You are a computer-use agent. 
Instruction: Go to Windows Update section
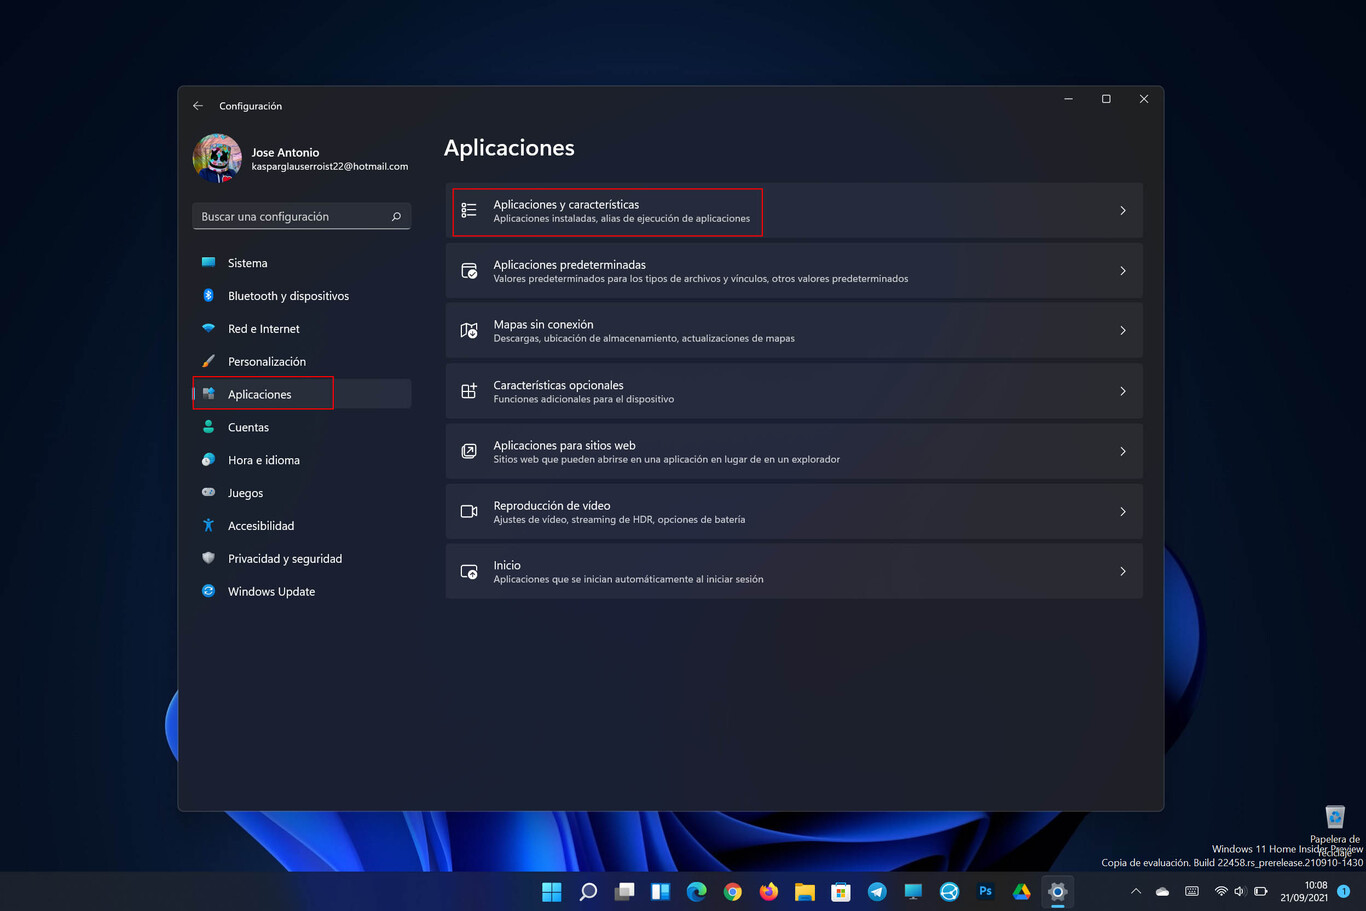click(x=271, y=592)
